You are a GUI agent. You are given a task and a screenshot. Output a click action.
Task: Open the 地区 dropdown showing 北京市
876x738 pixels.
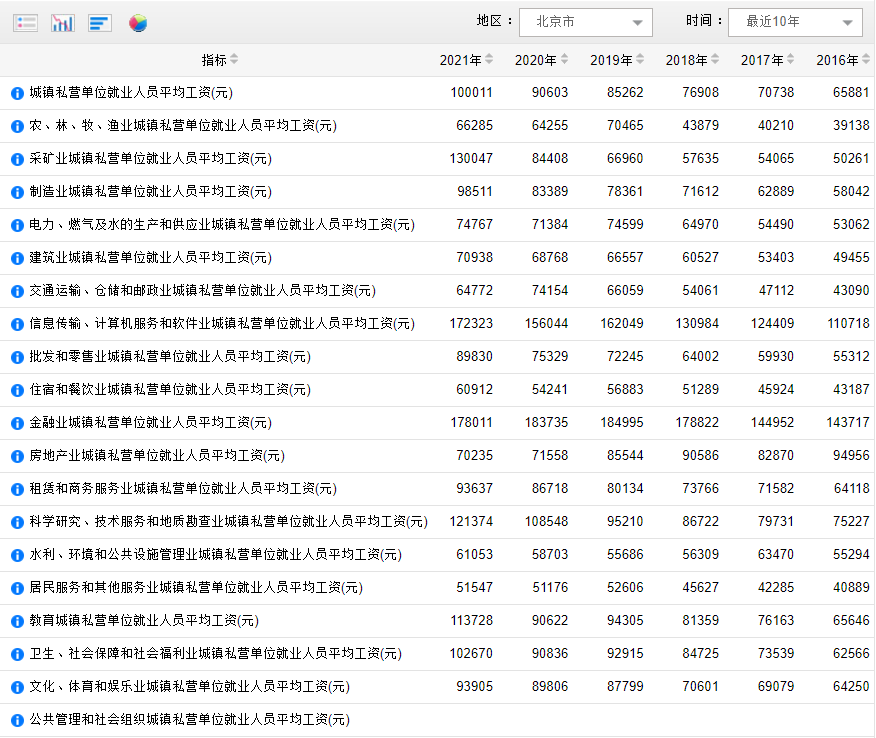(x=585, y=22)
